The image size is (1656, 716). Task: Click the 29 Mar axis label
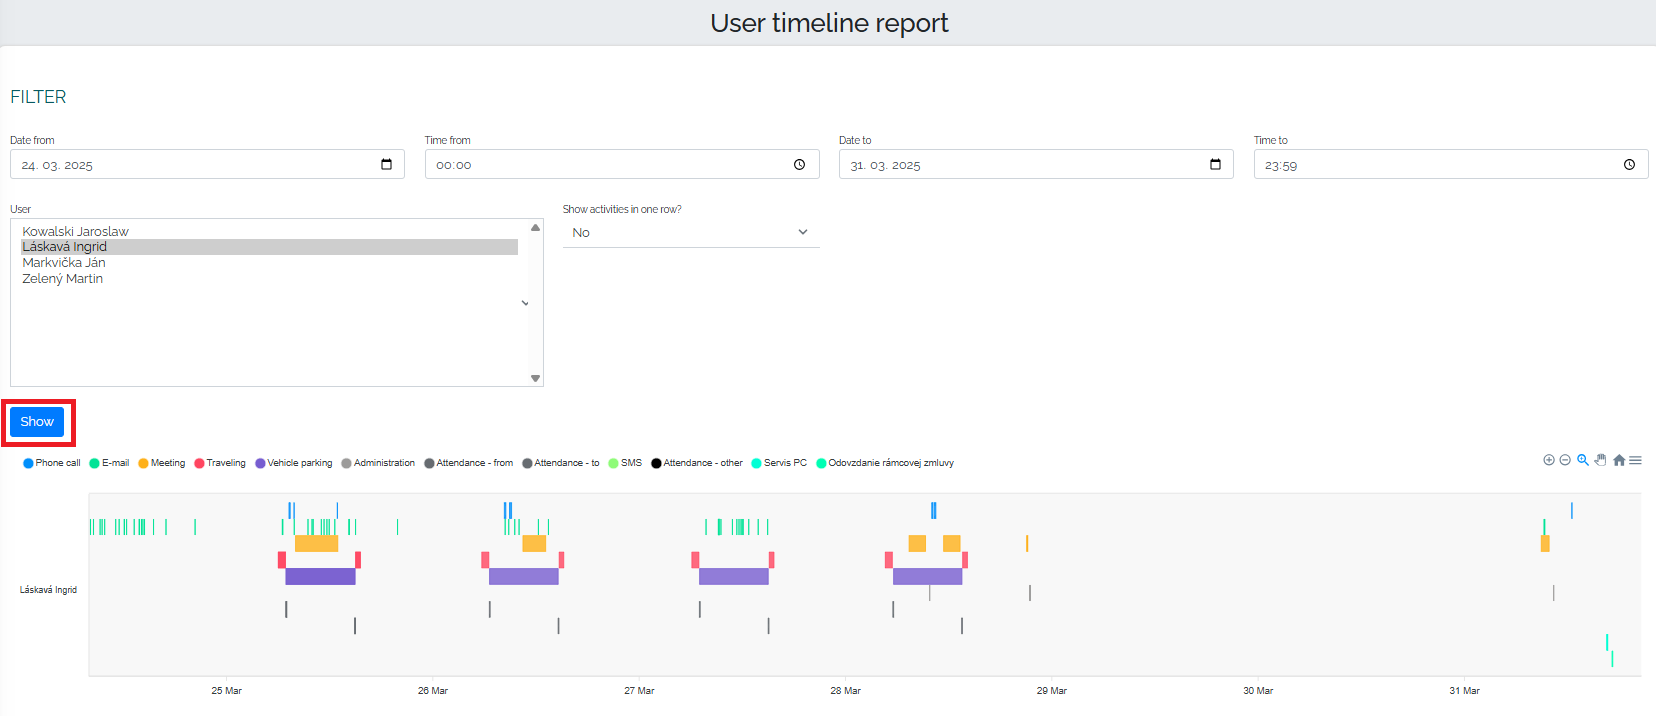point(1052,691)
